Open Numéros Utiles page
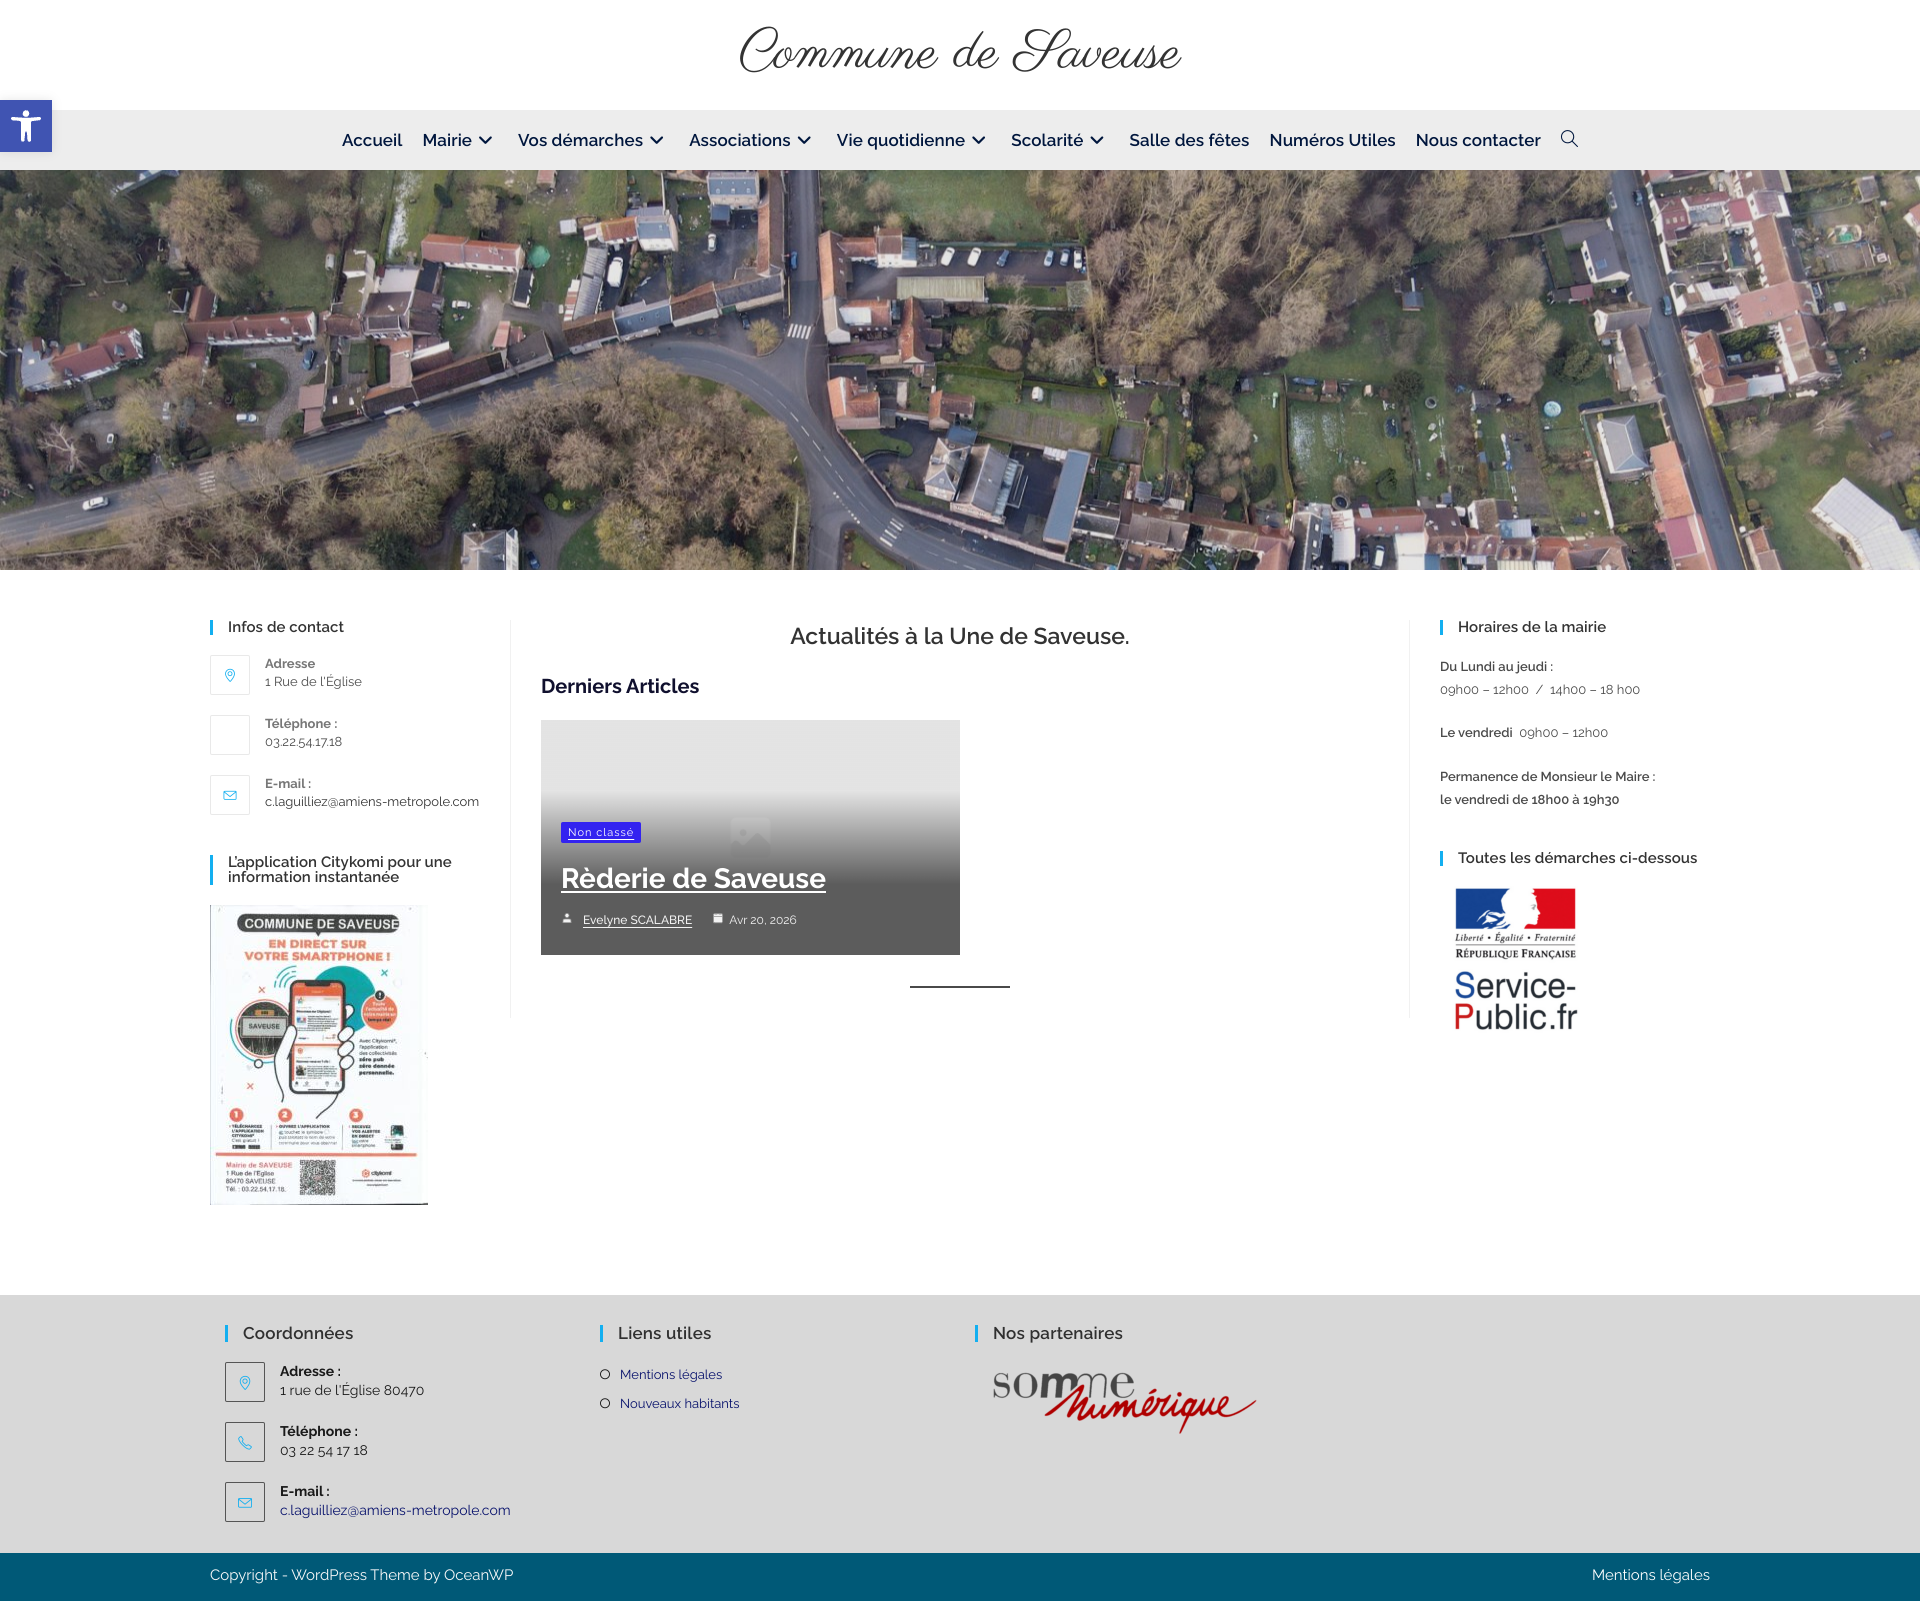This screenshot has height=1601, width=1920. point(1332,140)
